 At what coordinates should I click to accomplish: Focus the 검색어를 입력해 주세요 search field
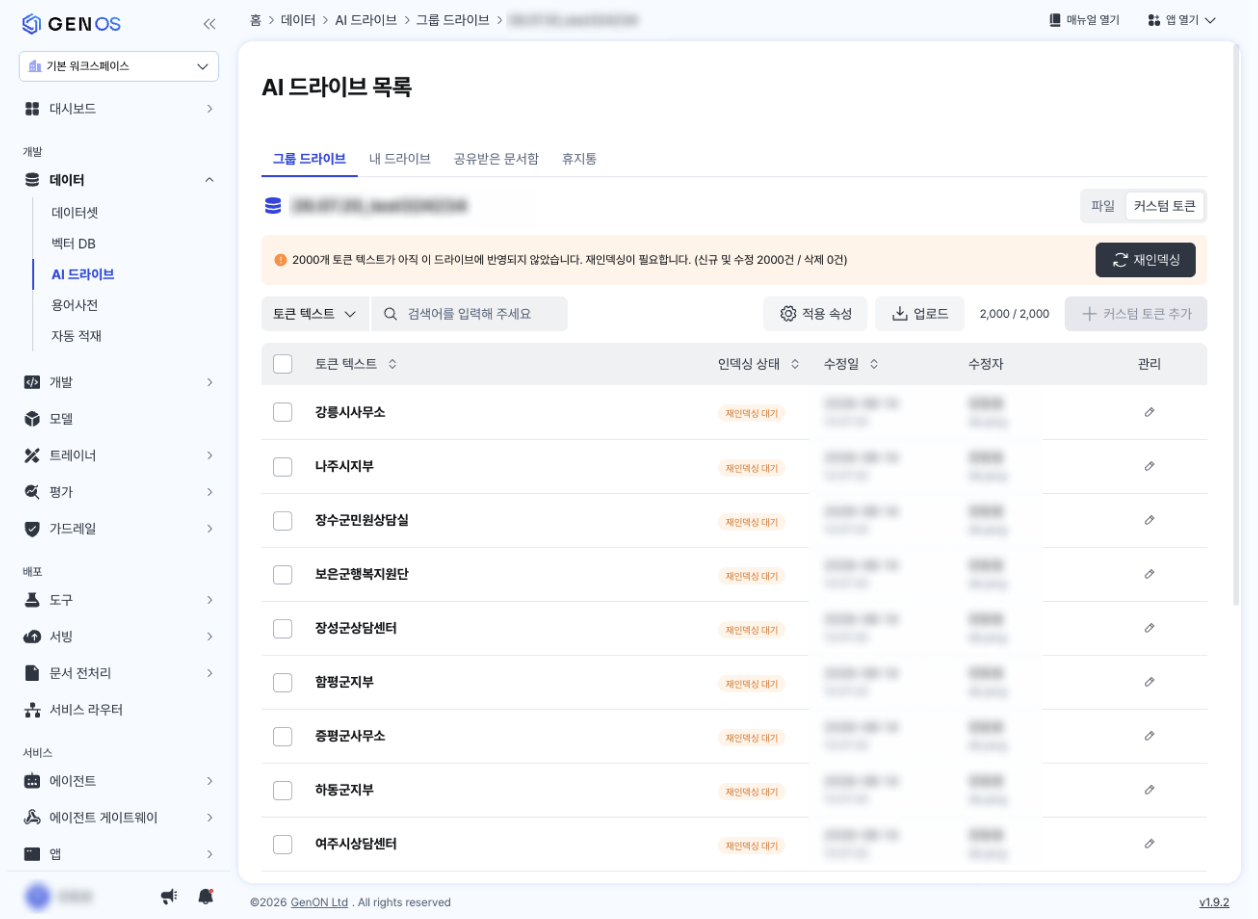[469, 314]
